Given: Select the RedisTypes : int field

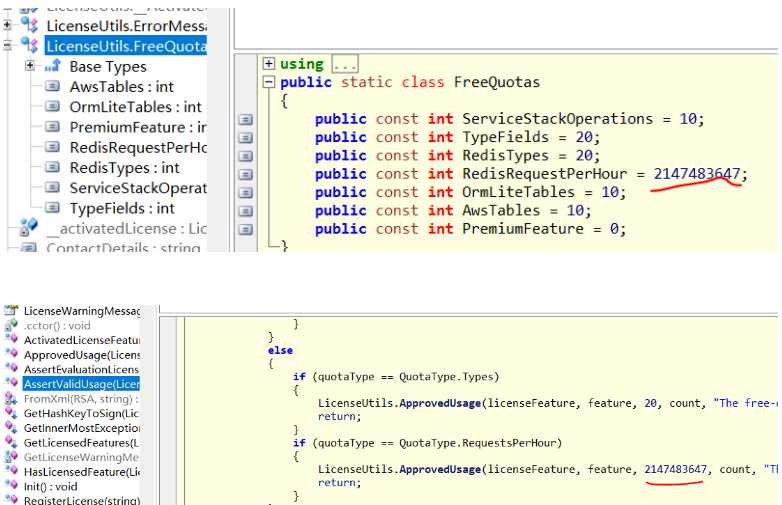Looking at the screenshot, I should click(x=124, y=168).
